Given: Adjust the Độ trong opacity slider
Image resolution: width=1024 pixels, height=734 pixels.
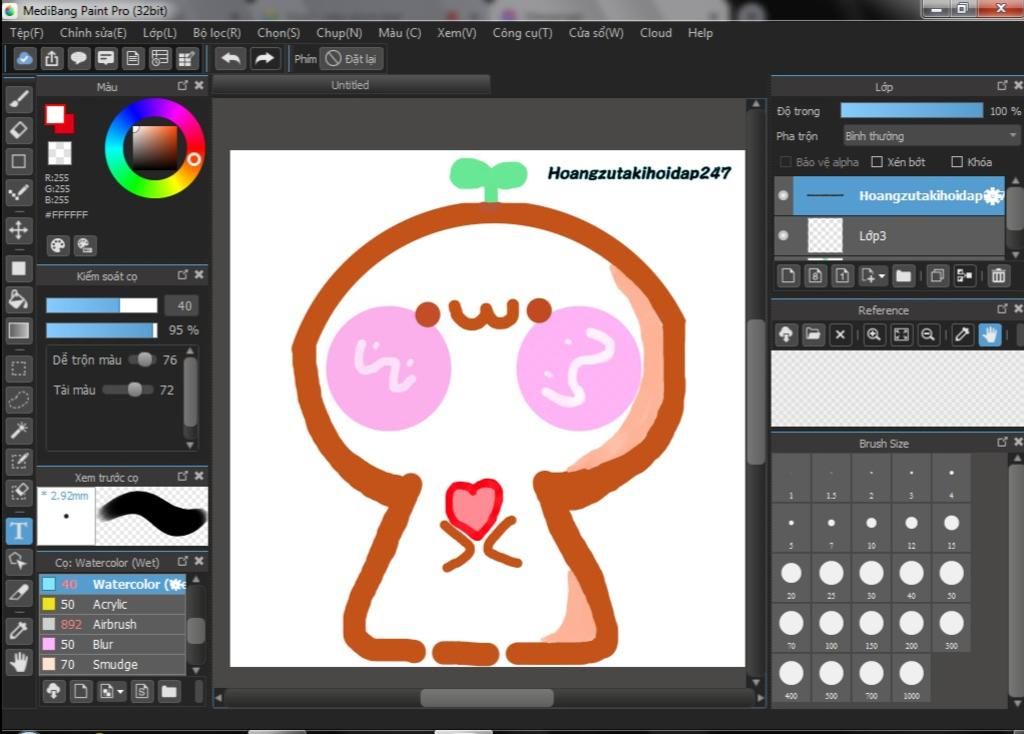Looking at the screenshot, I should [912, 110].
